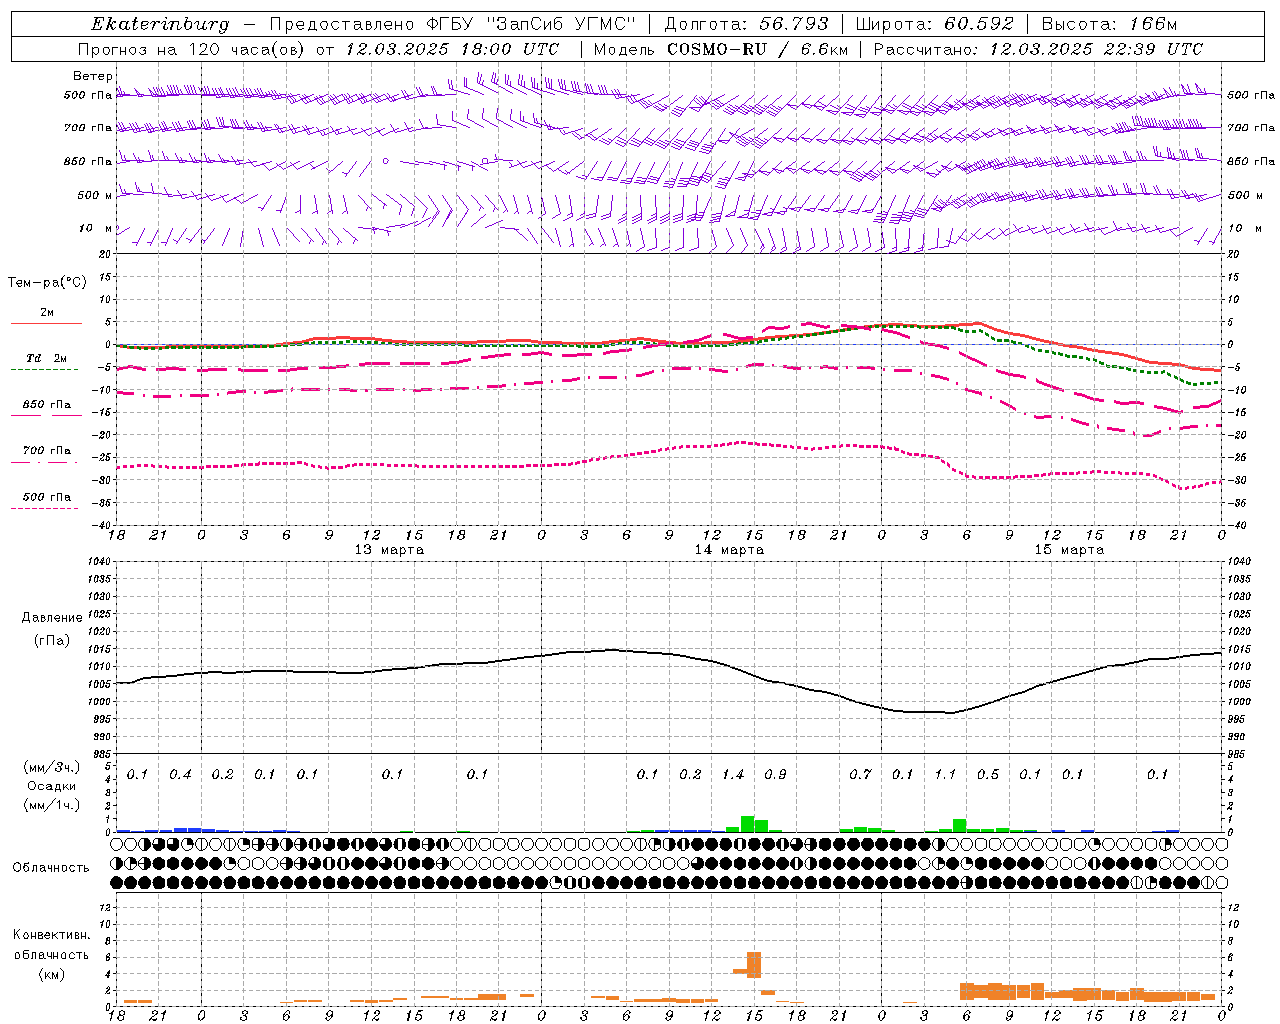Click the tallest green precipitation bar under 1.4
This screenshot has width=1280, height=1024.
click(747, 824)
